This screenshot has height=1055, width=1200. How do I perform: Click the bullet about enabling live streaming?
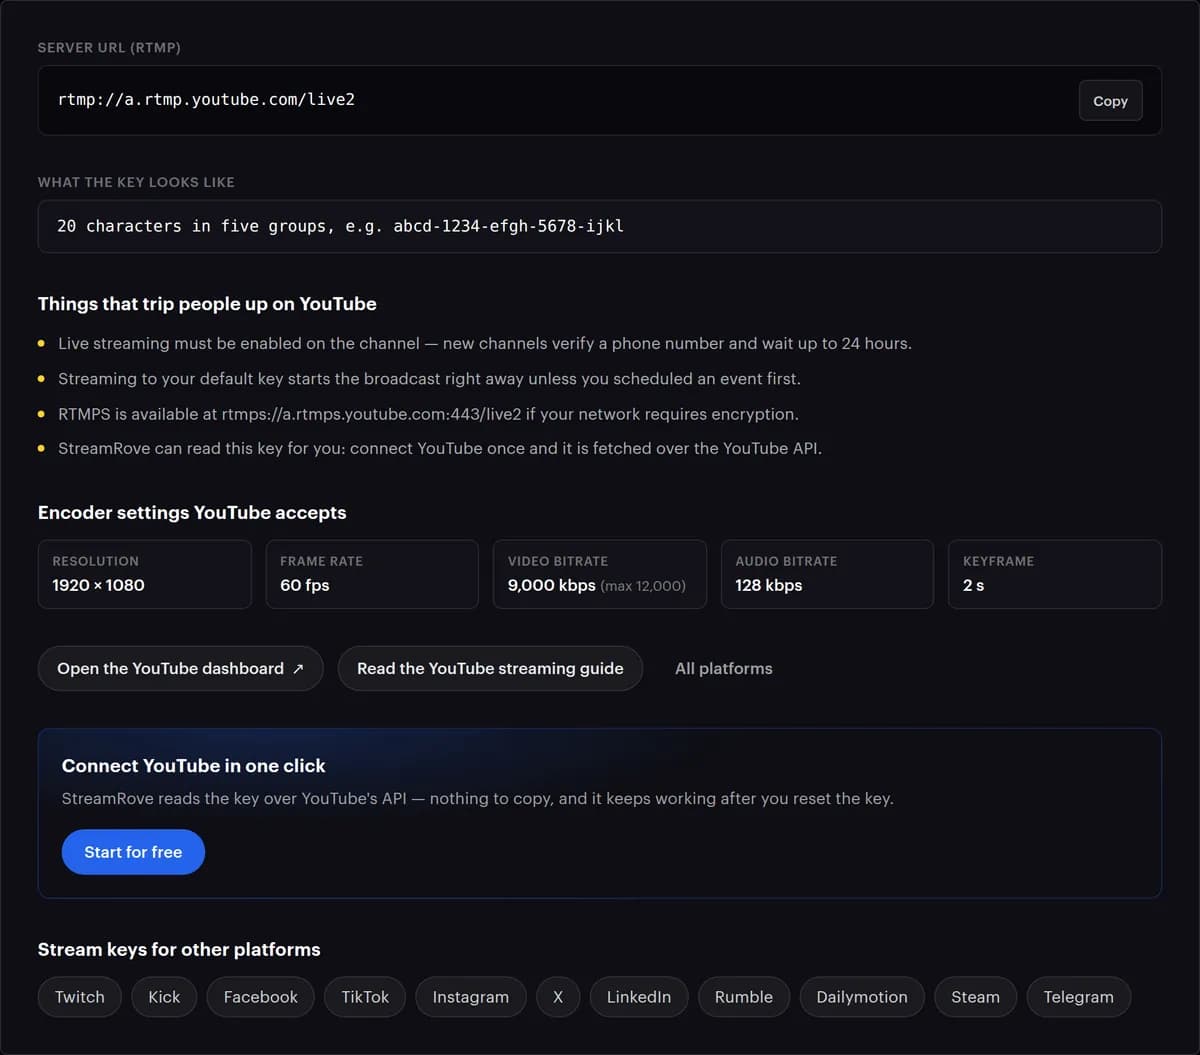(x=485, y=343)
